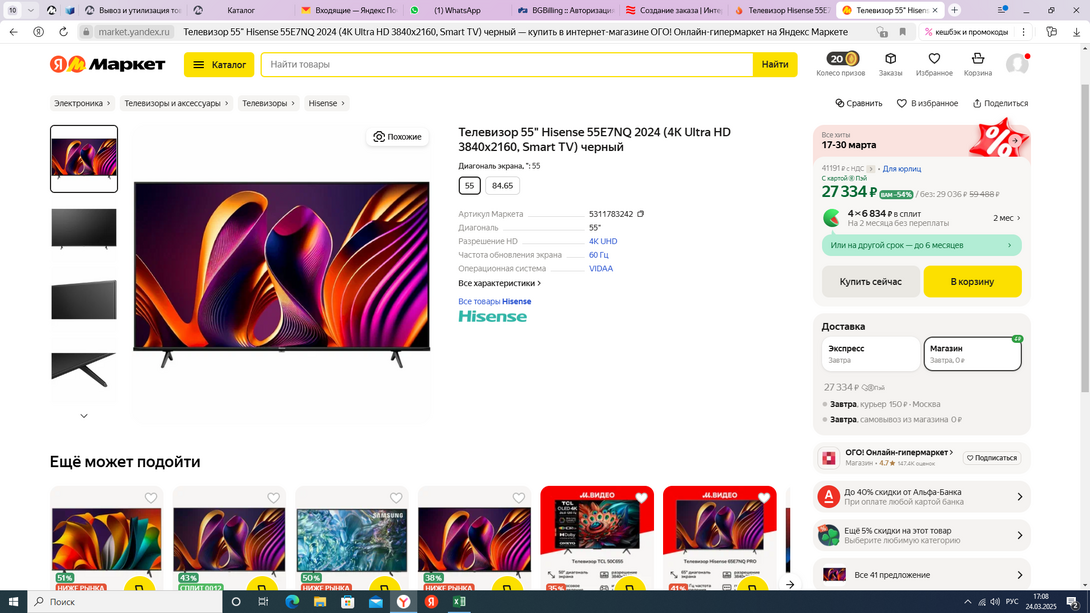Expand the thumbnail list down chevron
Image resolution: width=1090 pixels, height=613 pixels.
(x=84, y=416)
